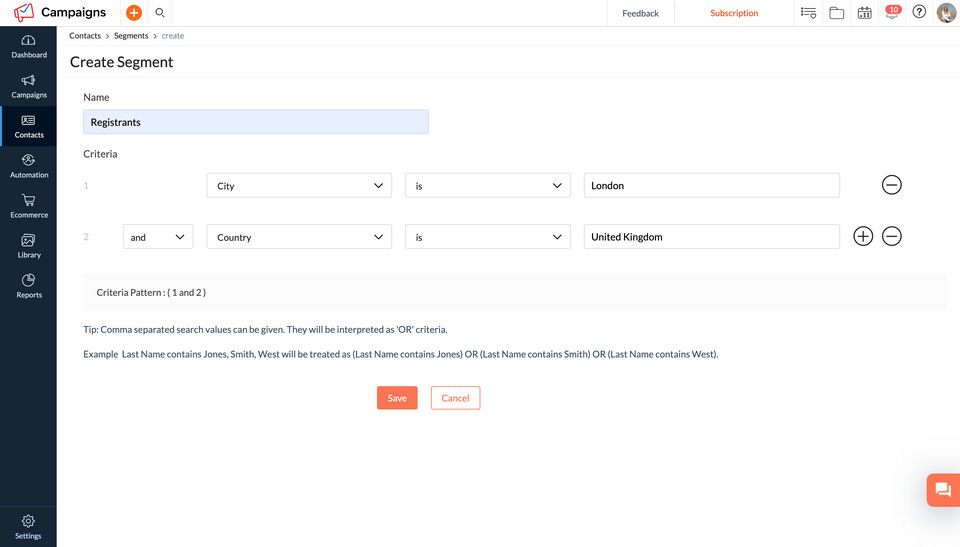The image size is (960, 547).
Task: Open the 'is' condition dropdown for Country
Action: click(x=487, y=237)
